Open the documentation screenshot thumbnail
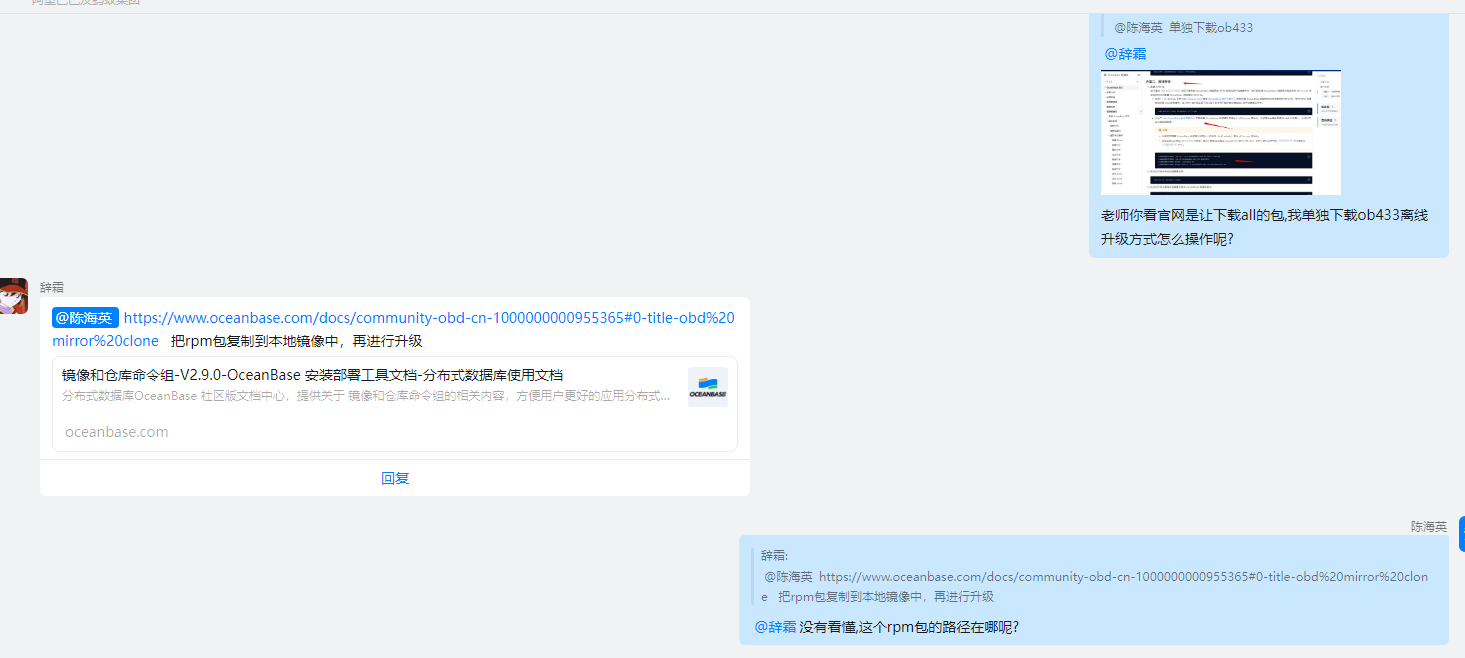Screen dimensions: 1465x658 tap(1221, 132)
